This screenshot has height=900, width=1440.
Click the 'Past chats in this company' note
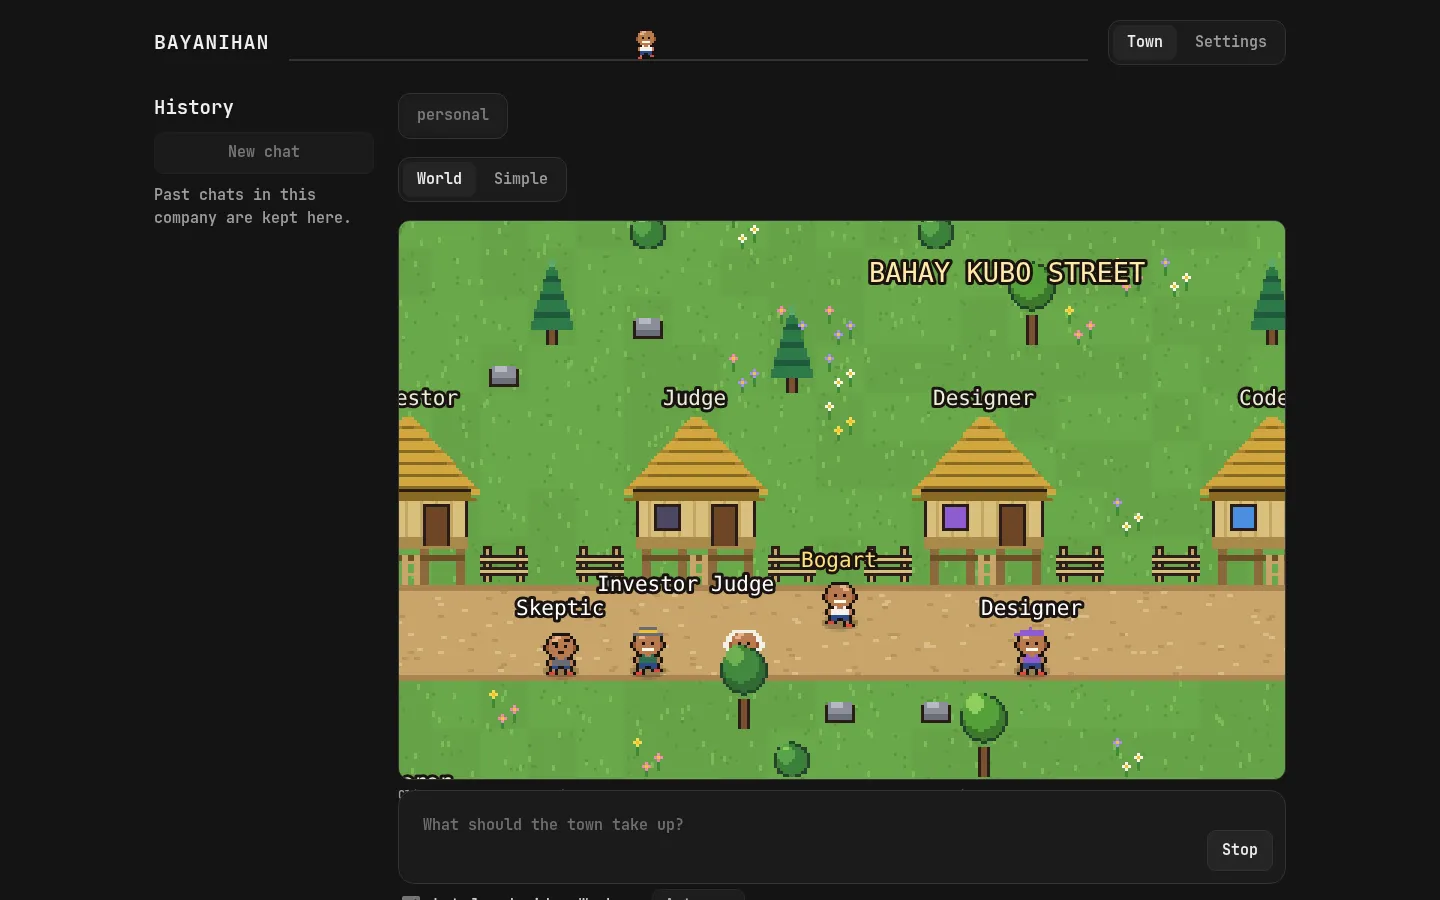(x=253, y=206)
